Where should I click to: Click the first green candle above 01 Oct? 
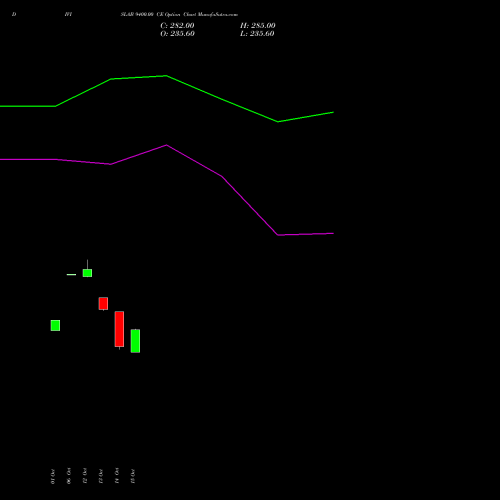tap(55, 325)
